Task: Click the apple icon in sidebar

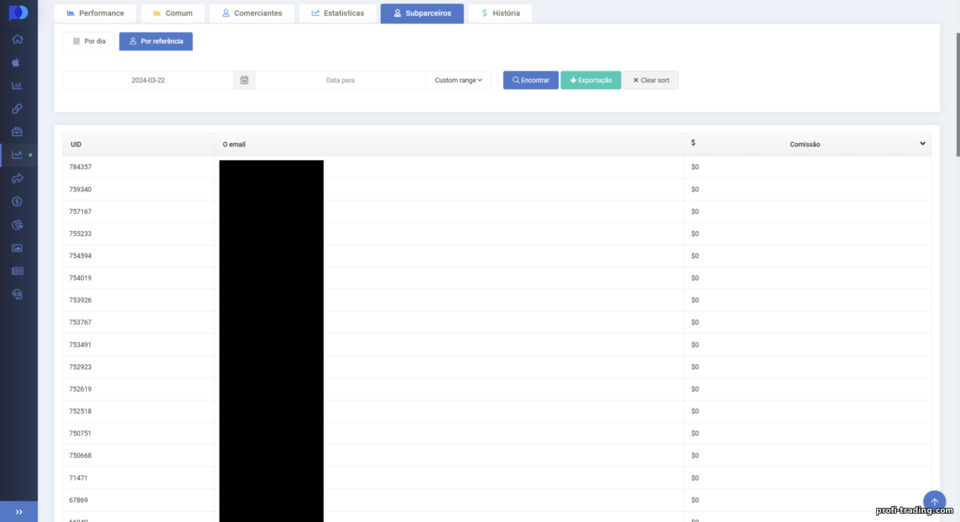Action: [x=16, y=62]
